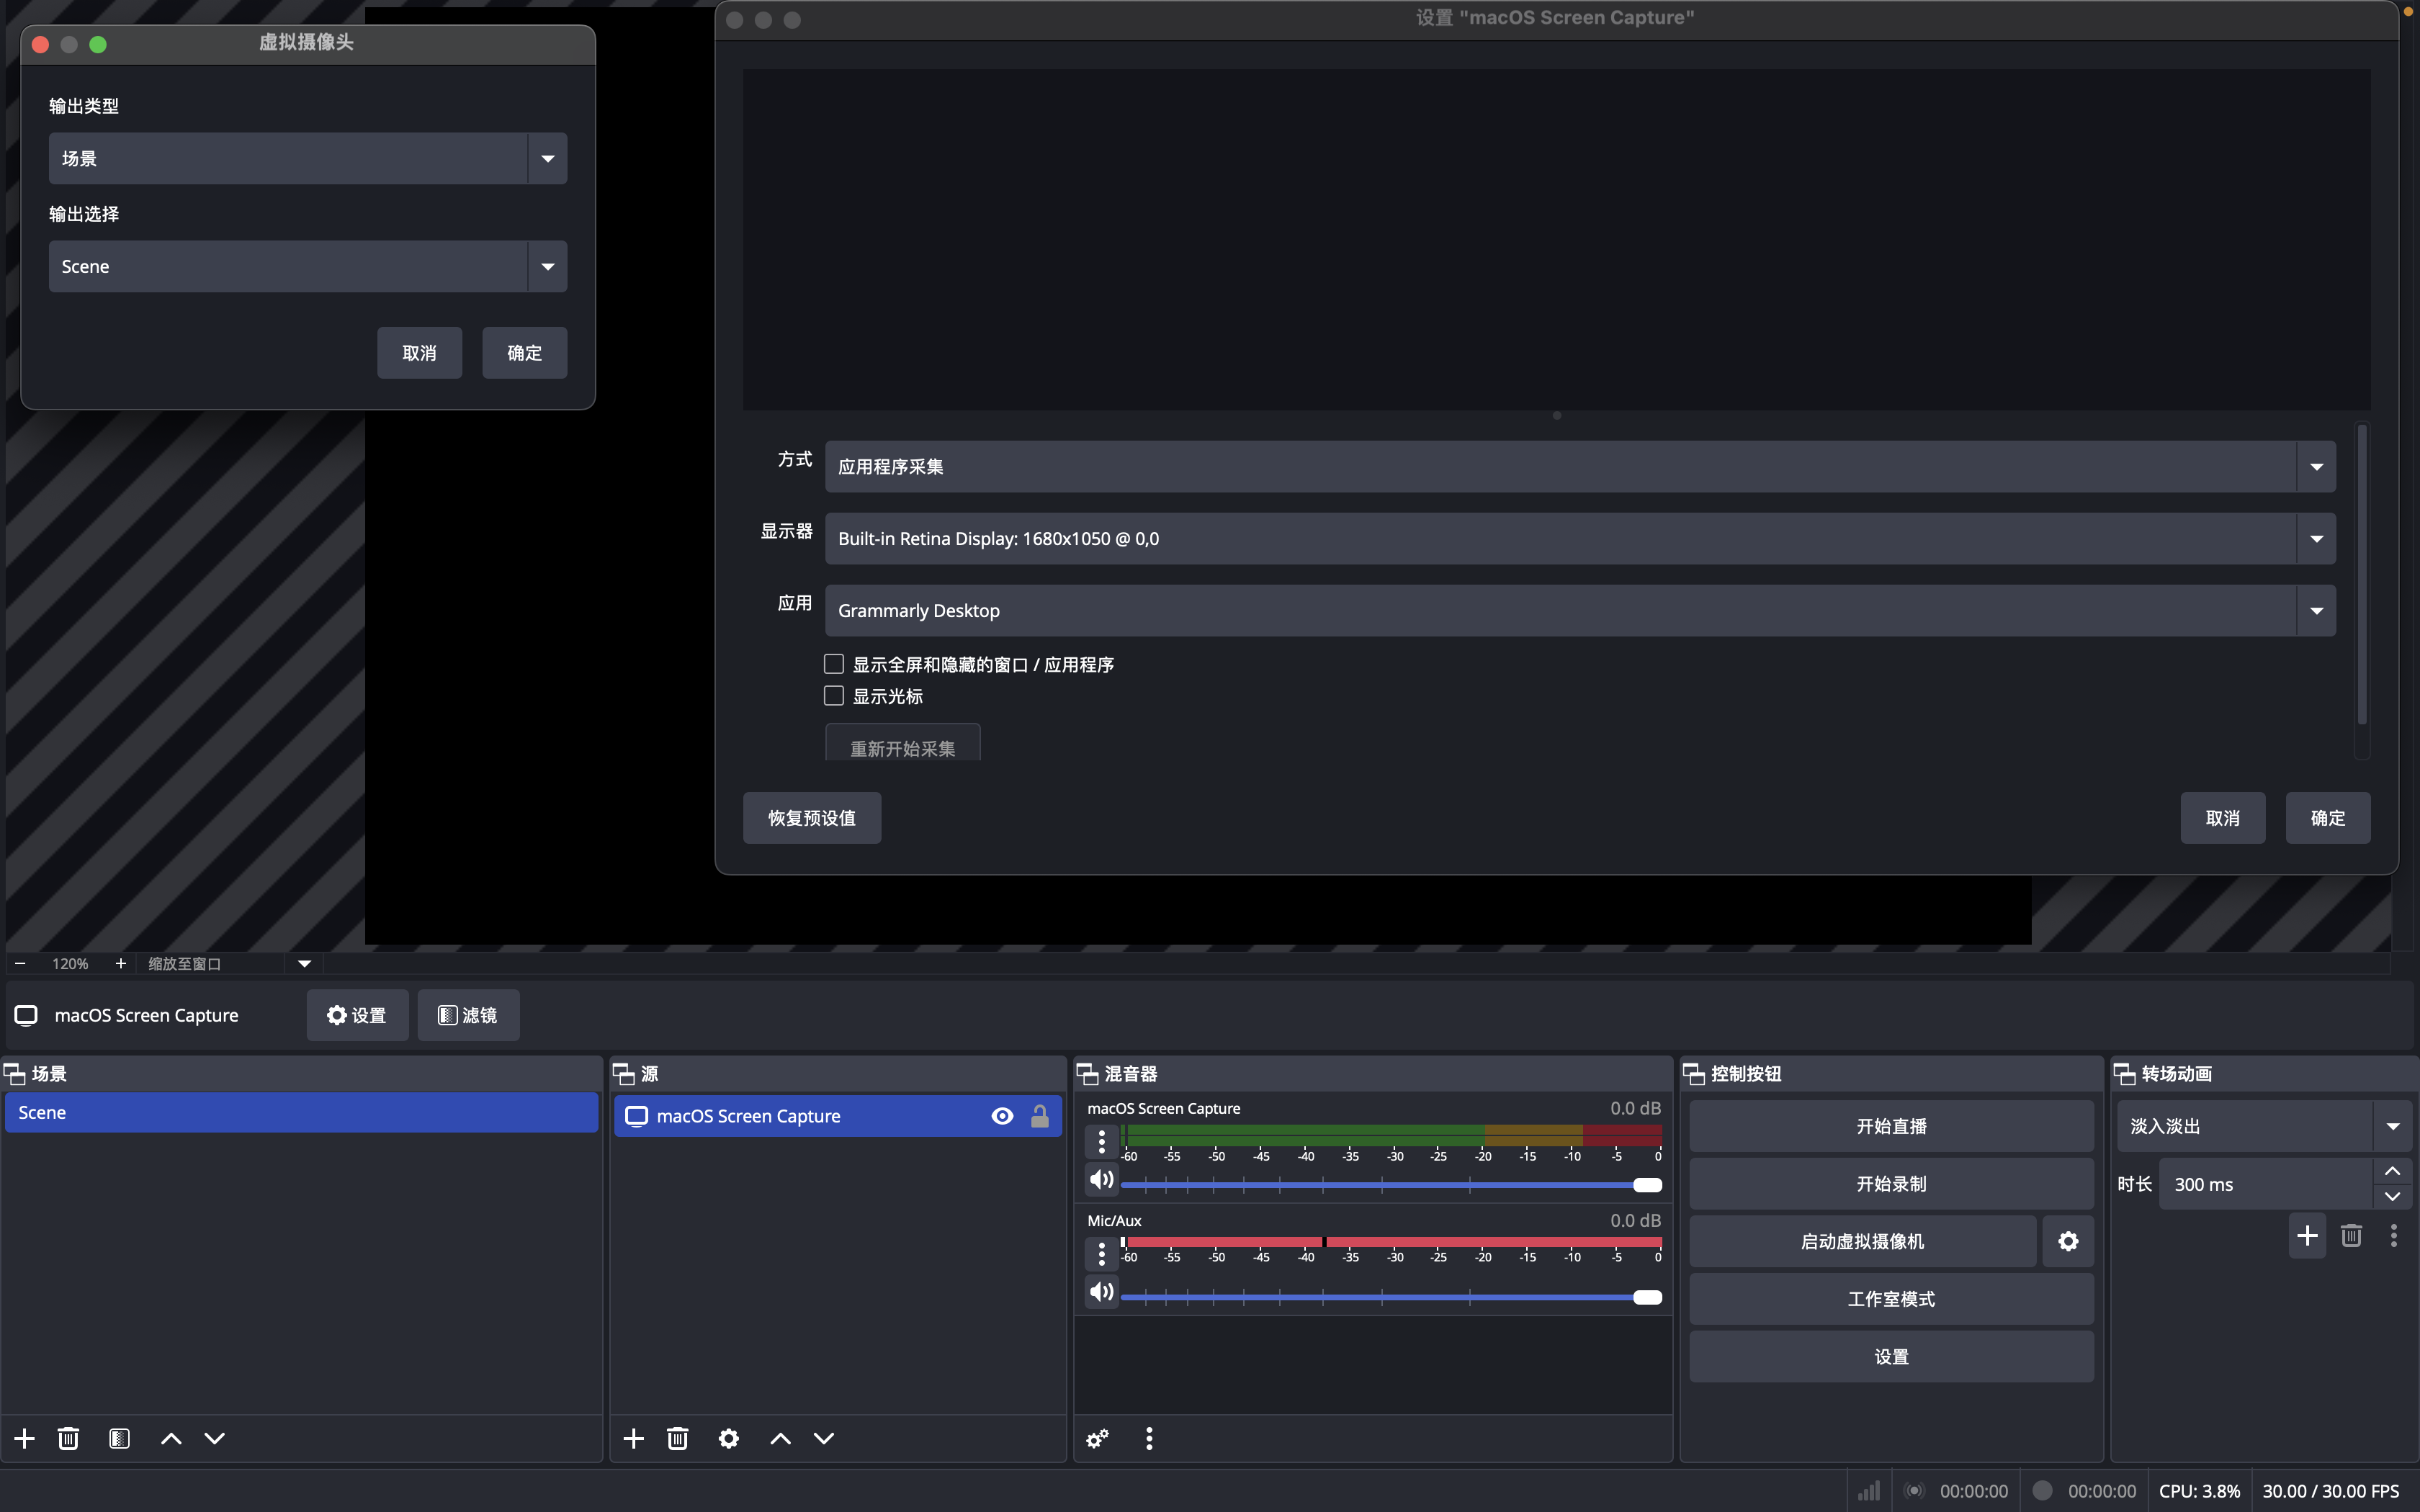Mute the Mic/Aux speaker icon
The image size is (2420, 1512).
1101,1292
